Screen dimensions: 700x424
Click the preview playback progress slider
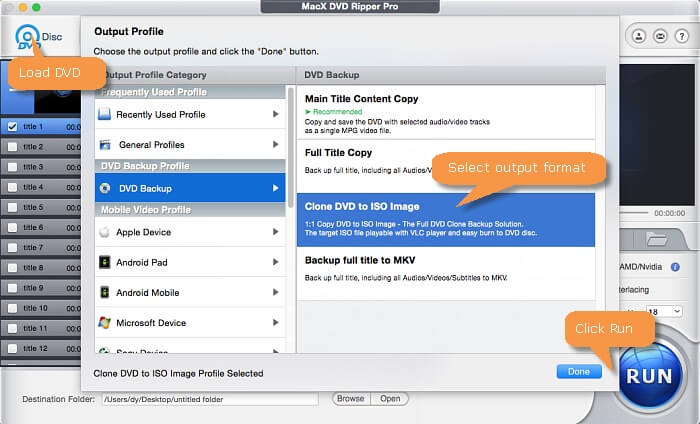click(x=634, y=213)
